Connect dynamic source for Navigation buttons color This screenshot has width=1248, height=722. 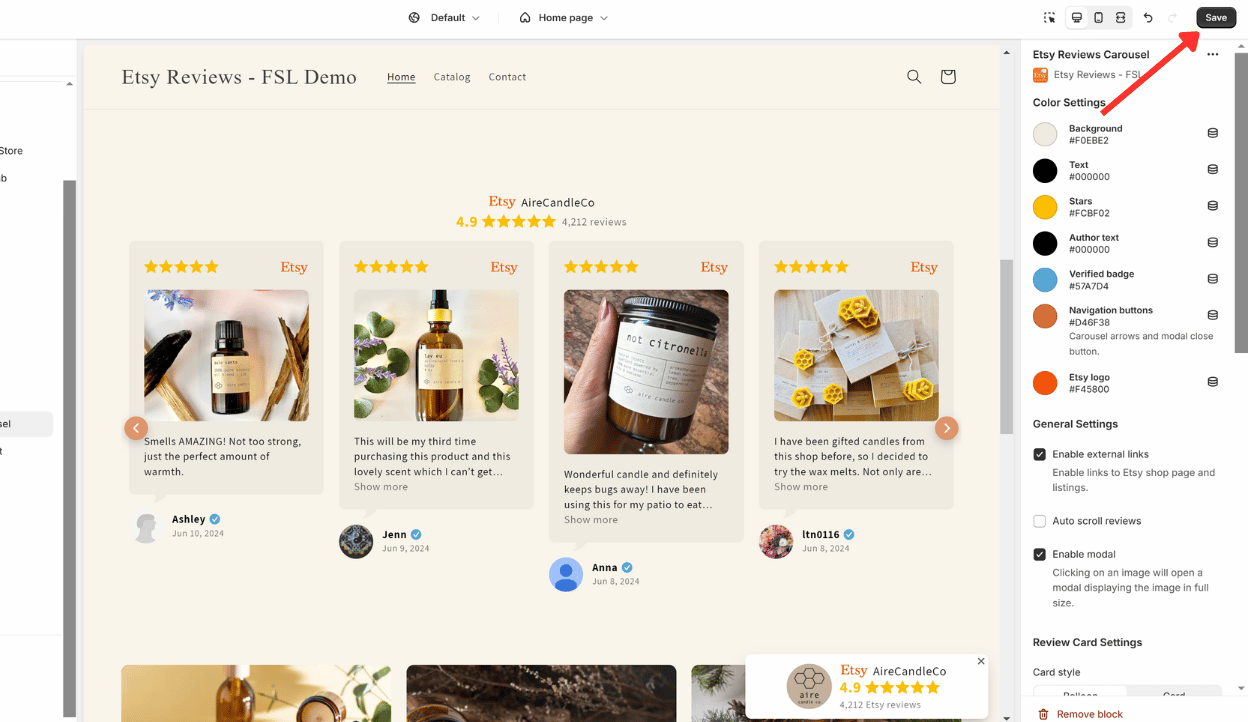coord(1213,315)
